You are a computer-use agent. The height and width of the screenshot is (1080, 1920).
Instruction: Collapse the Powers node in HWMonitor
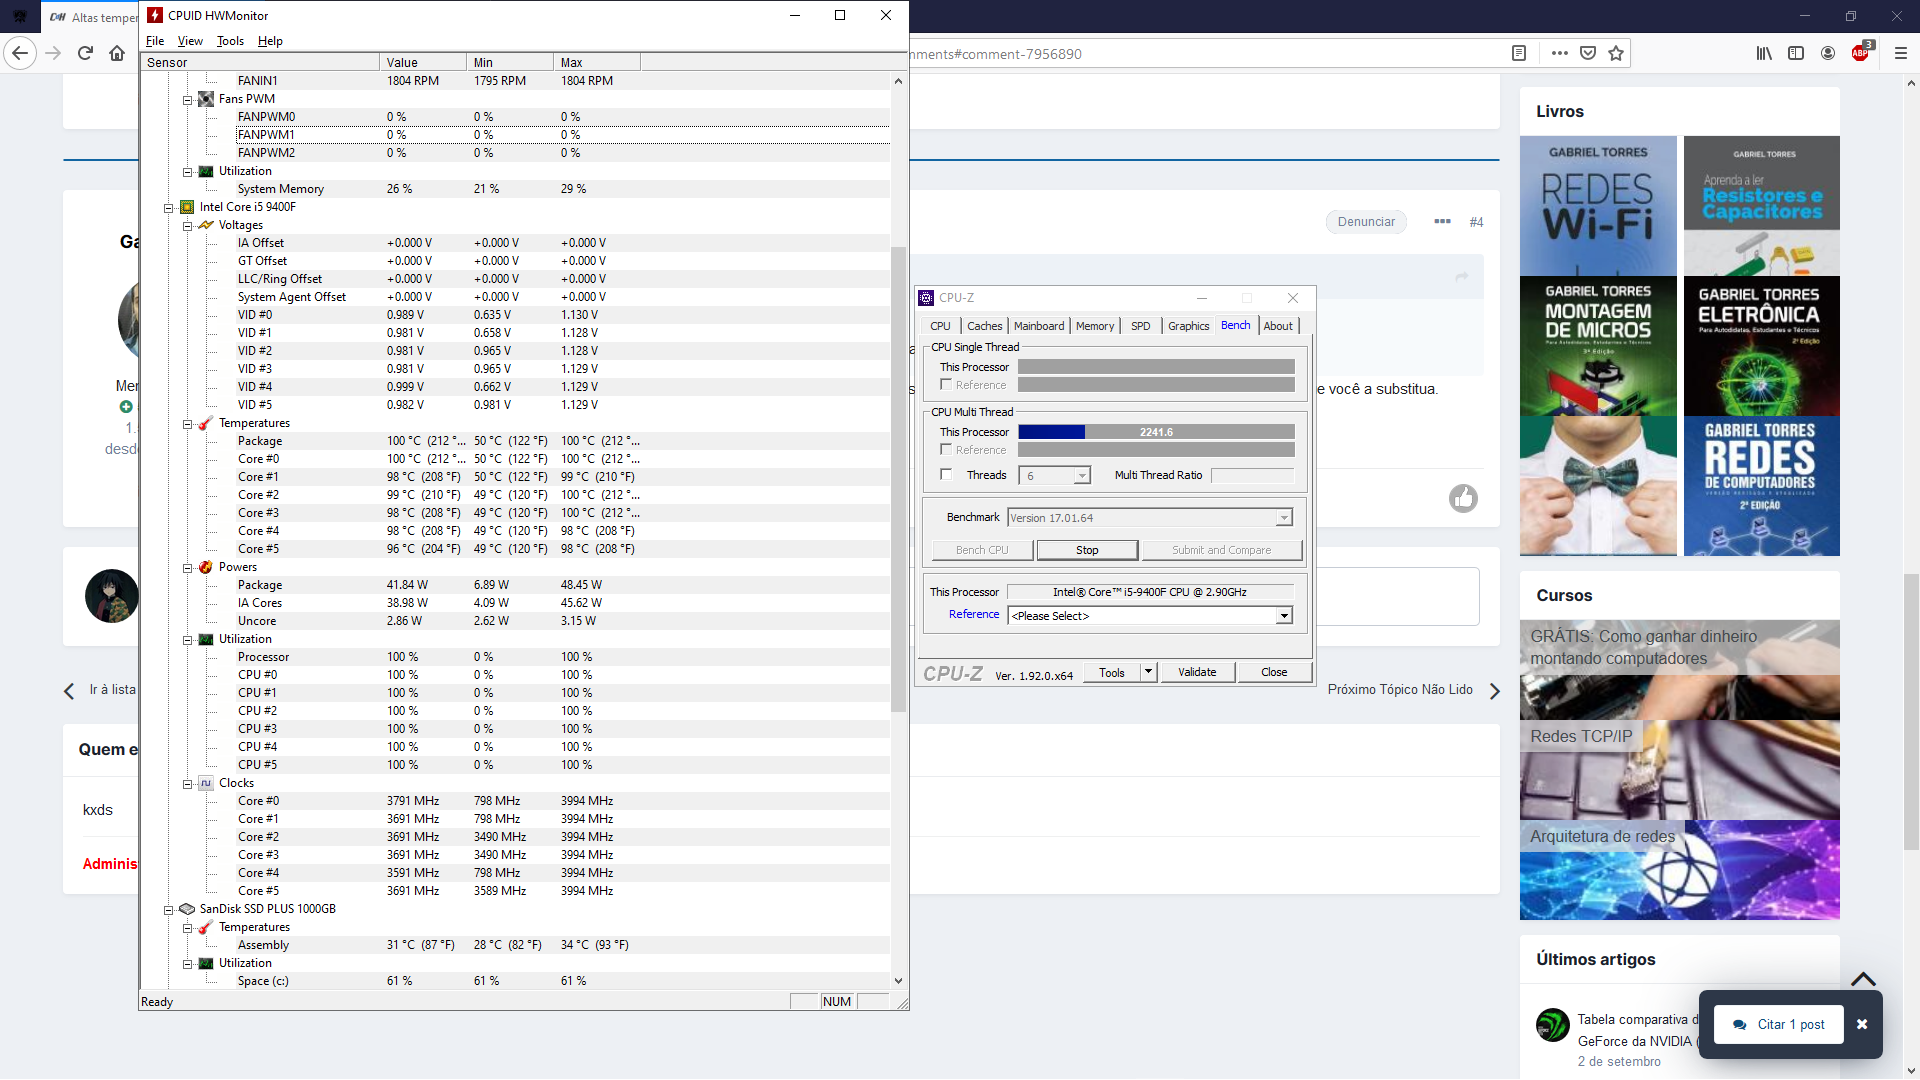tap(187, 568)
